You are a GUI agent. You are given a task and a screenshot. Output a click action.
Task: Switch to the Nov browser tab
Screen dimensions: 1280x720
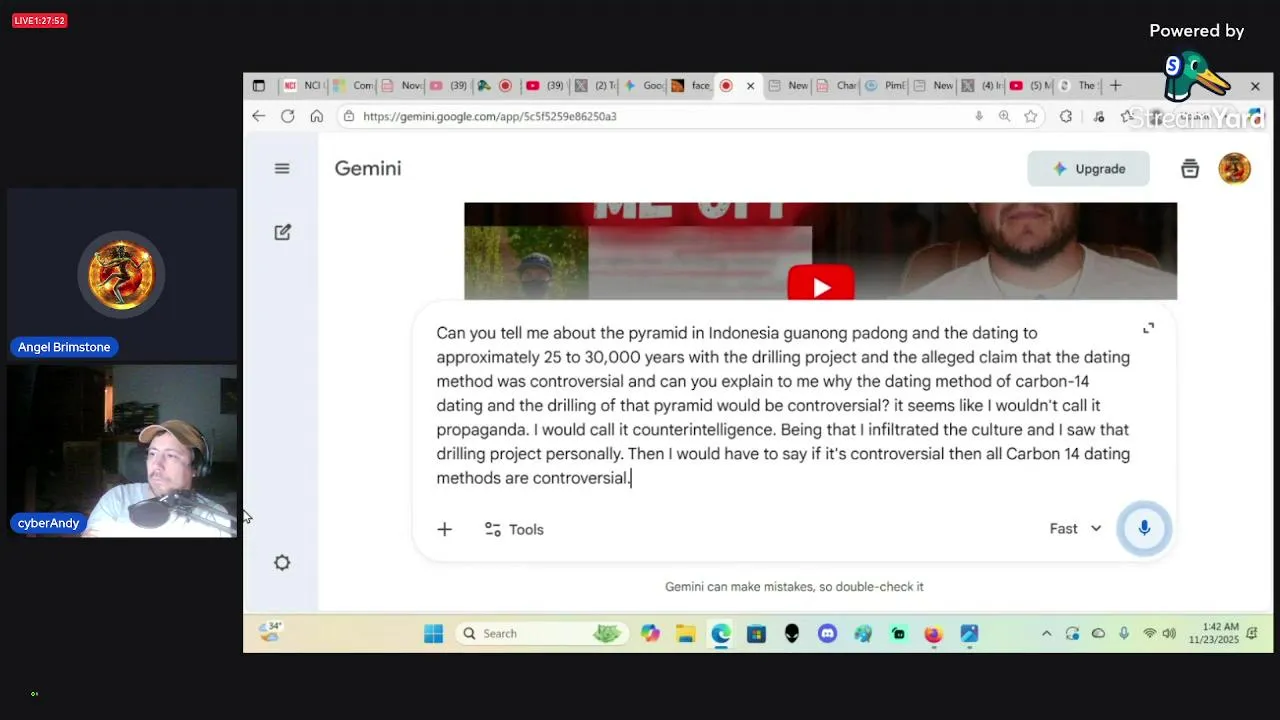401,86
